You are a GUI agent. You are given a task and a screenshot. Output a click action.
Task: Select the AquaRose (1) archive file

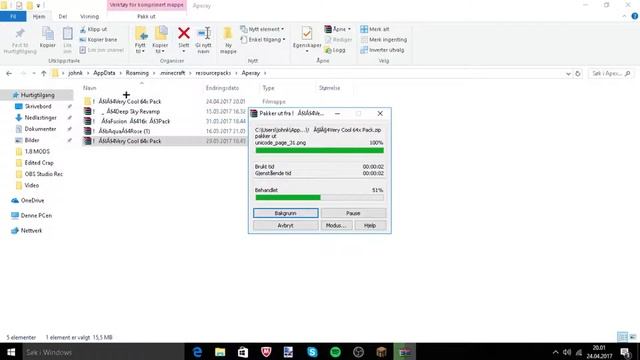(124, 131)
